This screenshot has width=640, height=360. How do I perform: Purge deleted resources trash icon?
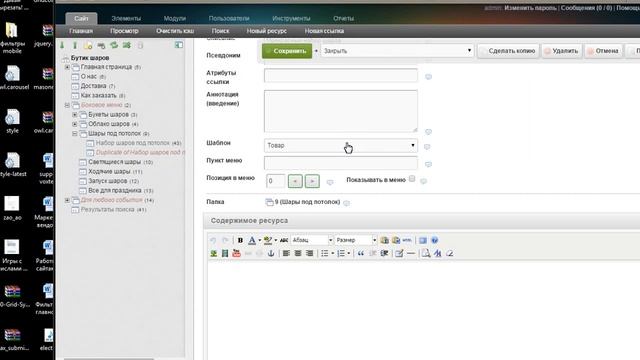coord(140,45)
